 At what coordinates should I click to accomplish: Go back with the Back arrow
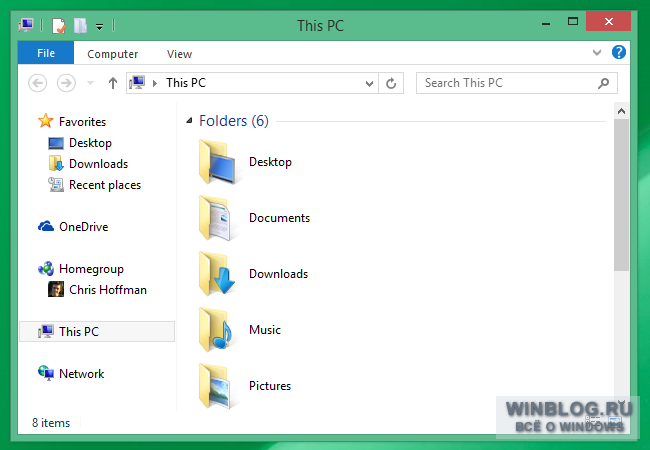(37, 83)
